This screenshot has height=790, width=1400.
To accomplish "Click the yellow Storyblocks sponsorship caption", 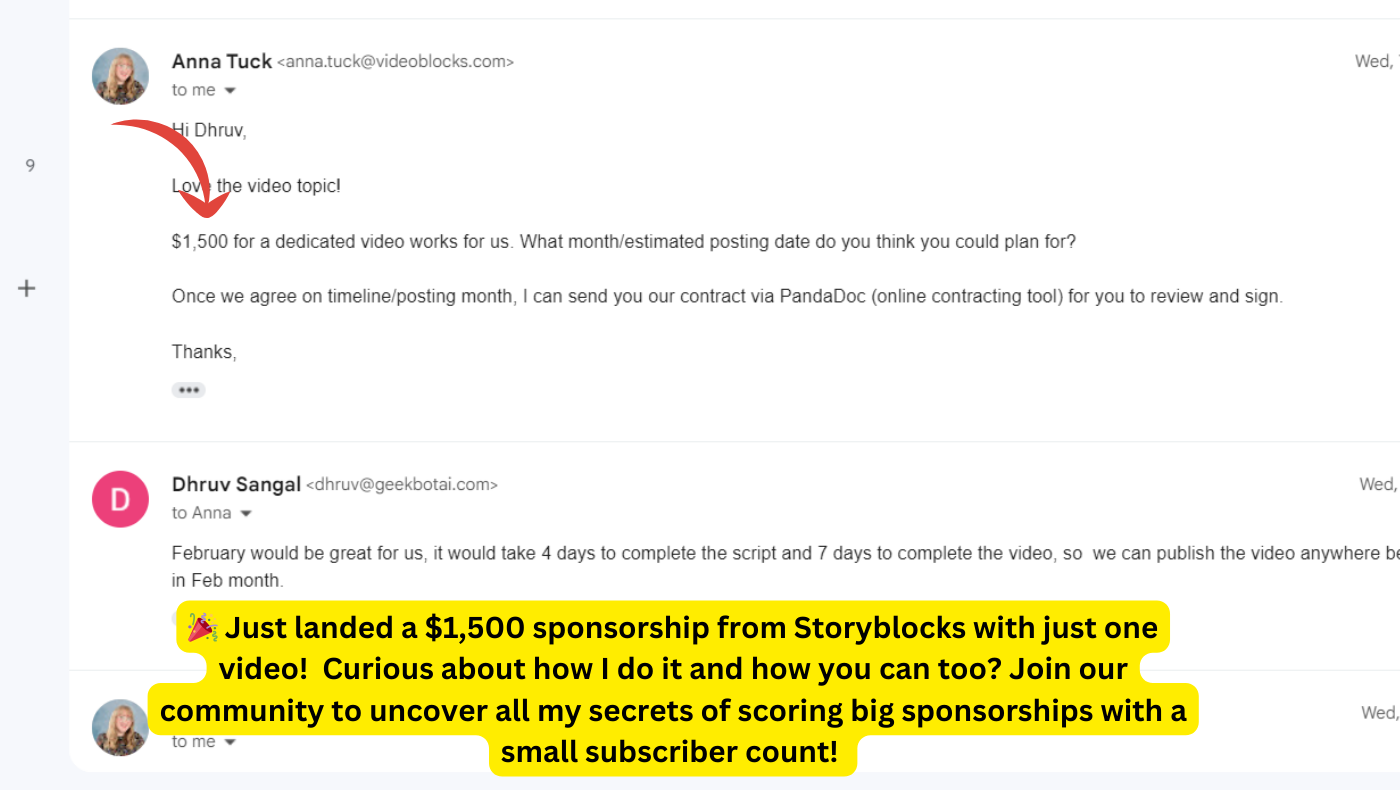I will [673, 689].
